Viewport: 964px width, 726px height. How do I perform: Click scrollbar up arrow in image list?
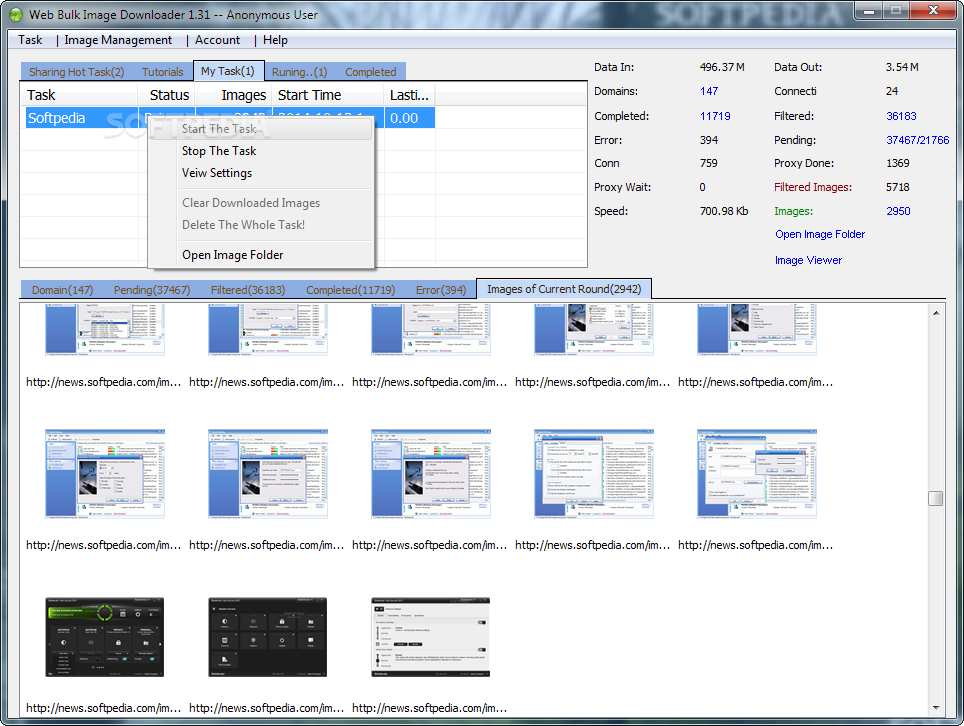[x=936, y=313]
